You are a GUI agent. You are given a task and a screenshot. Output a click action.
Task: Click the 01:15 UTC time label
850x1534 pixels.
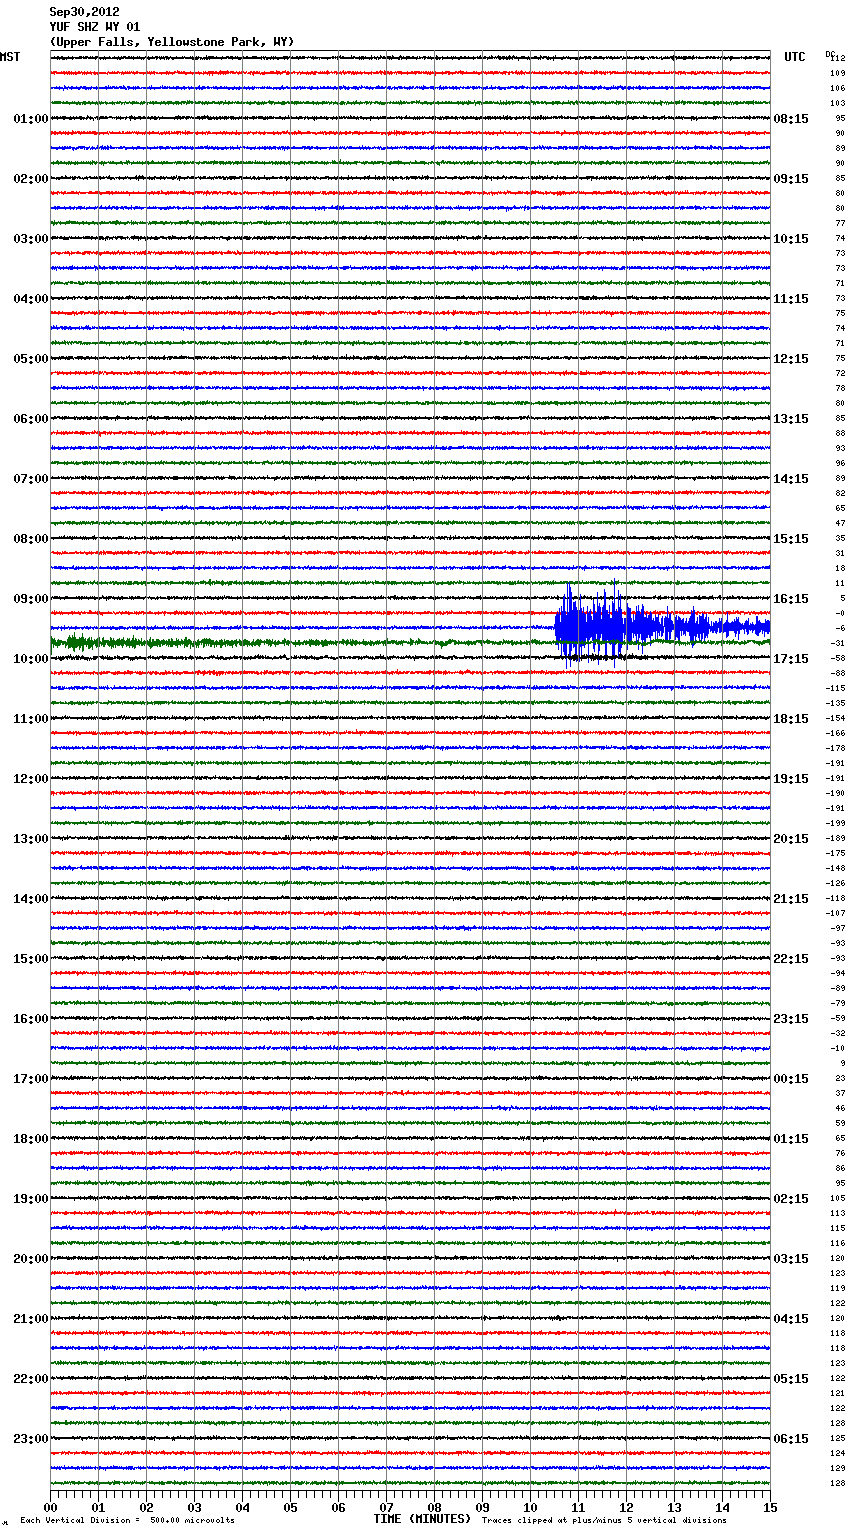click(791, 1139)
